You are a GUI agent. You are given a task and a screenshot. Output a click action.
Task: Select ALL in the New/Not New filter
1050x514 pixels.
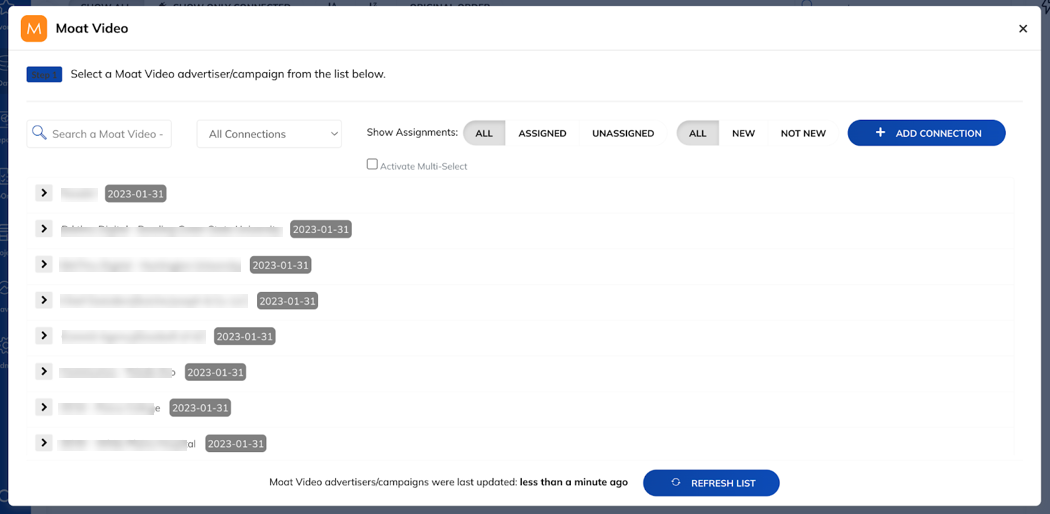coord(698,133)
